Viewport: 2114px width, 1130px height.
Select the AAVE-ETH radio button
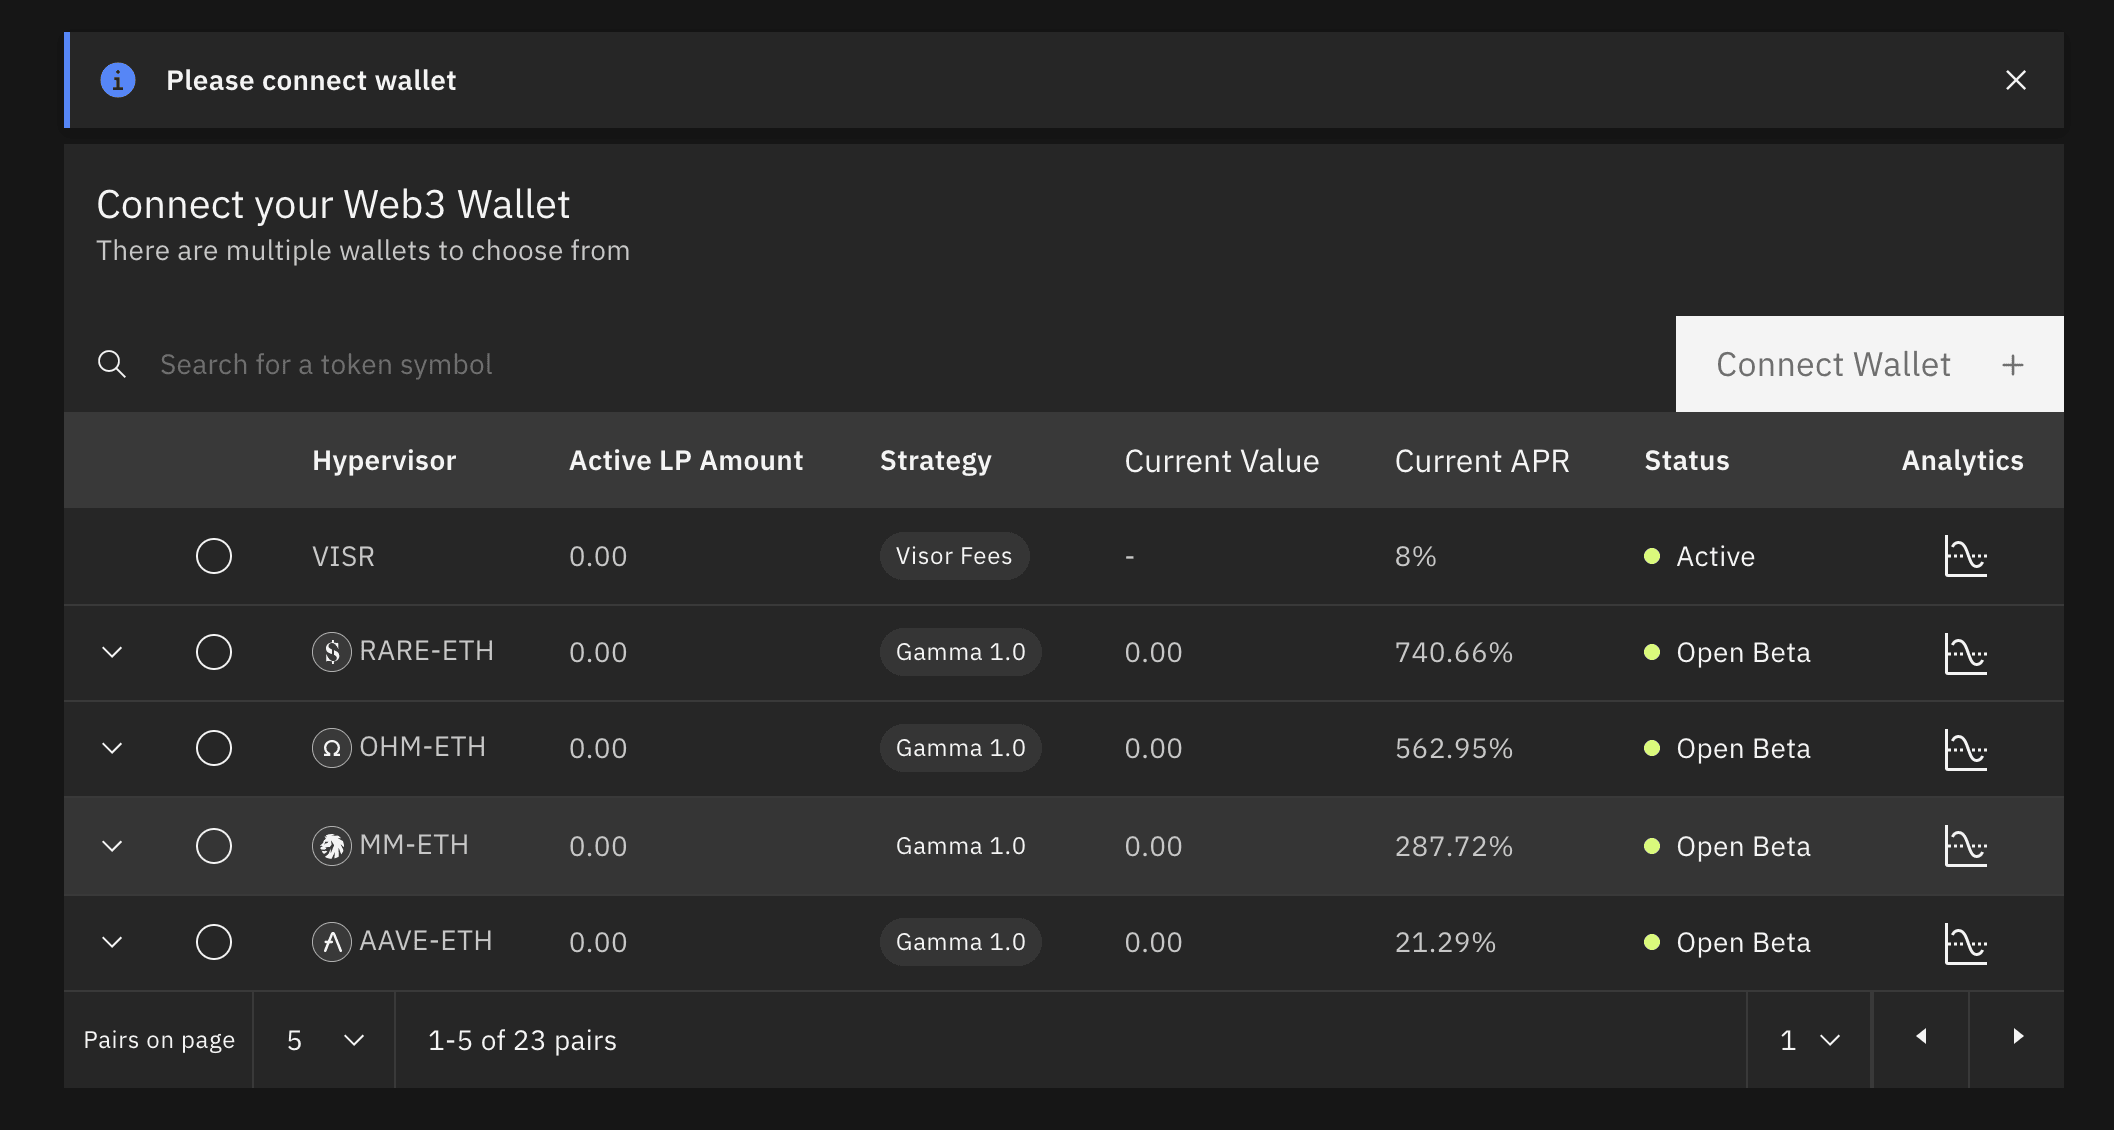(x=214, y=942)
